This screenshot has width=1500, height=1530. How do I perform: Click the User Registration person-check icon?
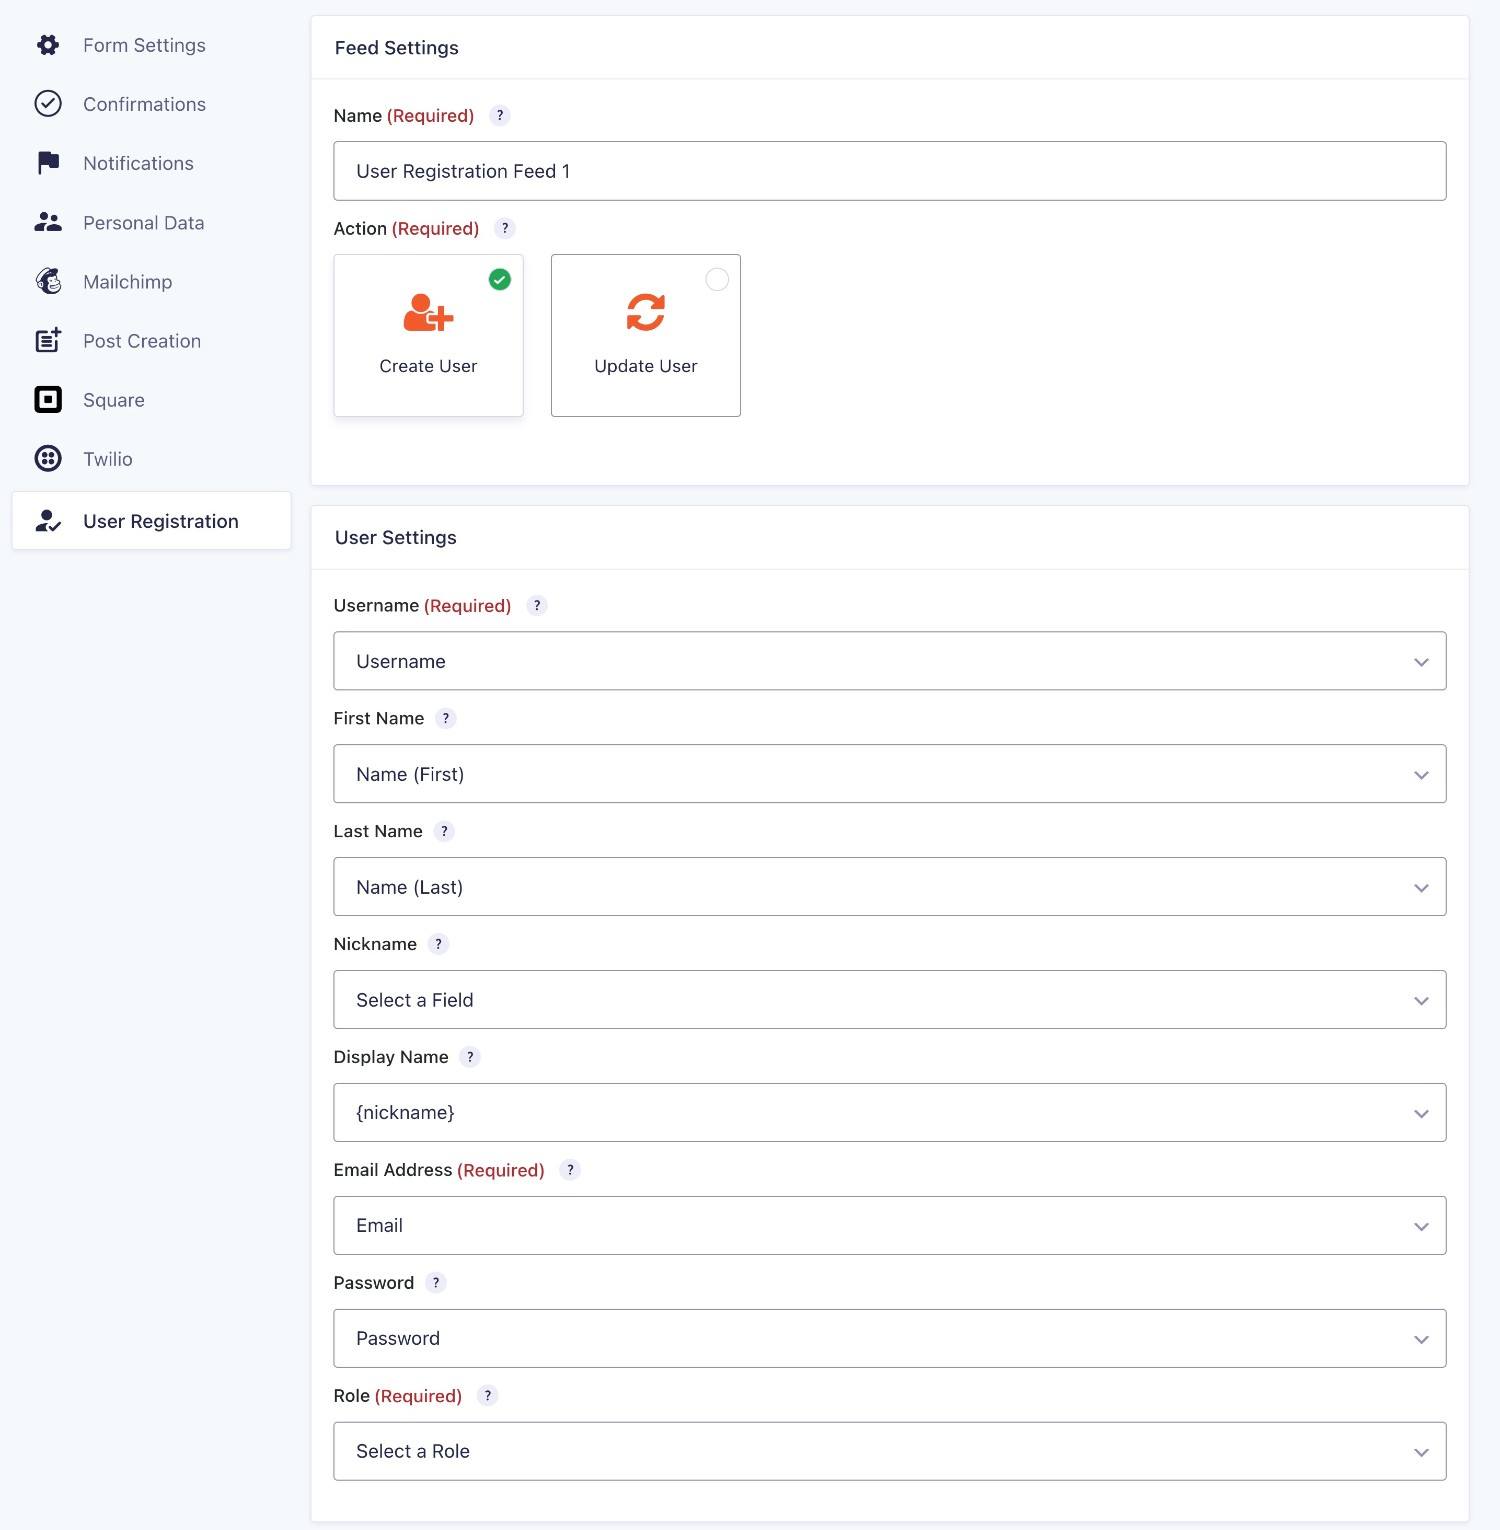coord(48,521)
